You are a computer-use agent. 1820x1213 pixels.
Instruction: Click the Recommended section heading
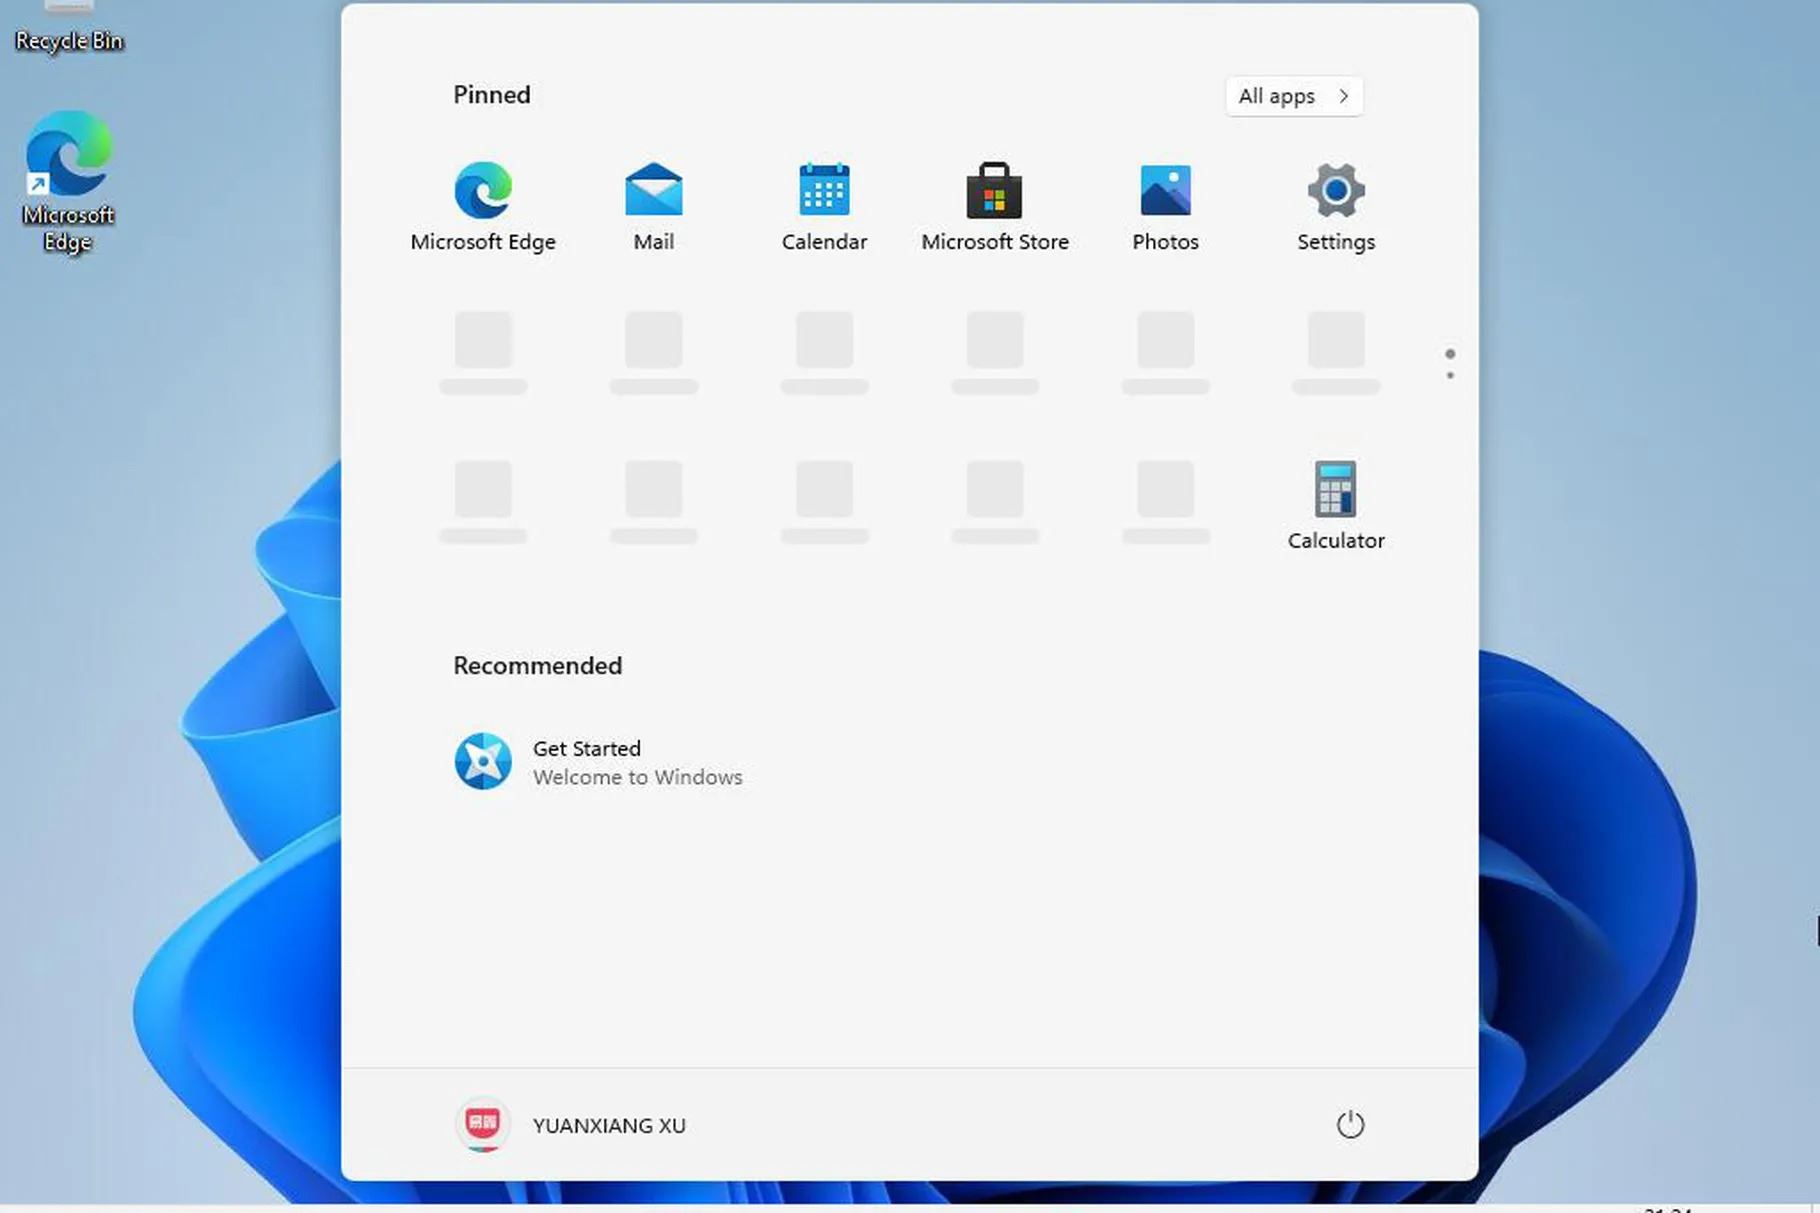click(x=537, y=666)
